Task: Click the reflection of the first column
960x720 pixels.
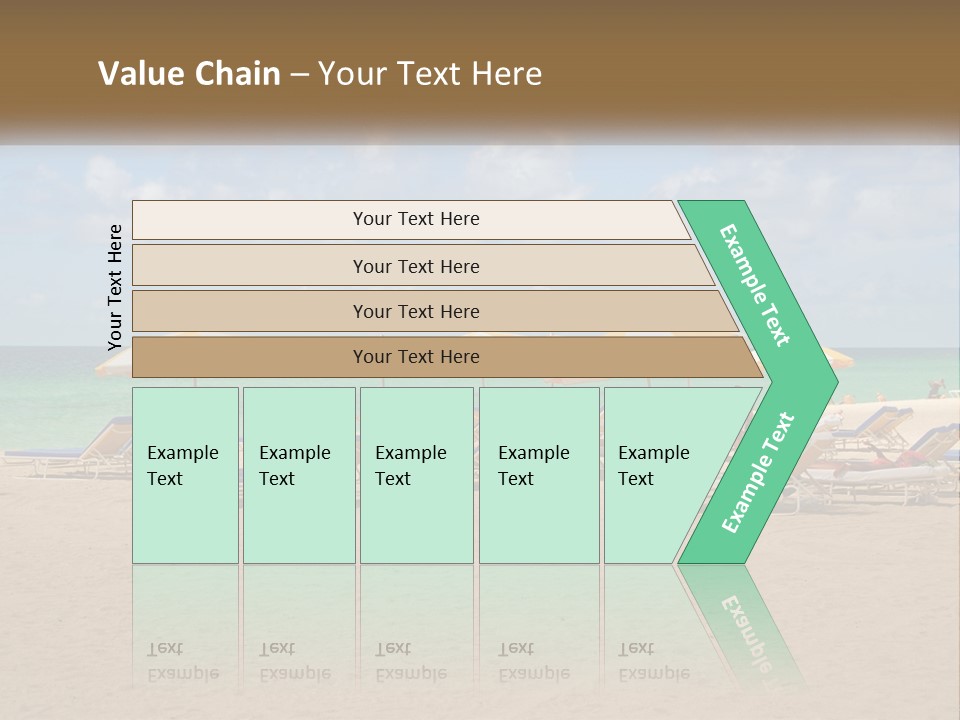Action: (x=186, y=624)
